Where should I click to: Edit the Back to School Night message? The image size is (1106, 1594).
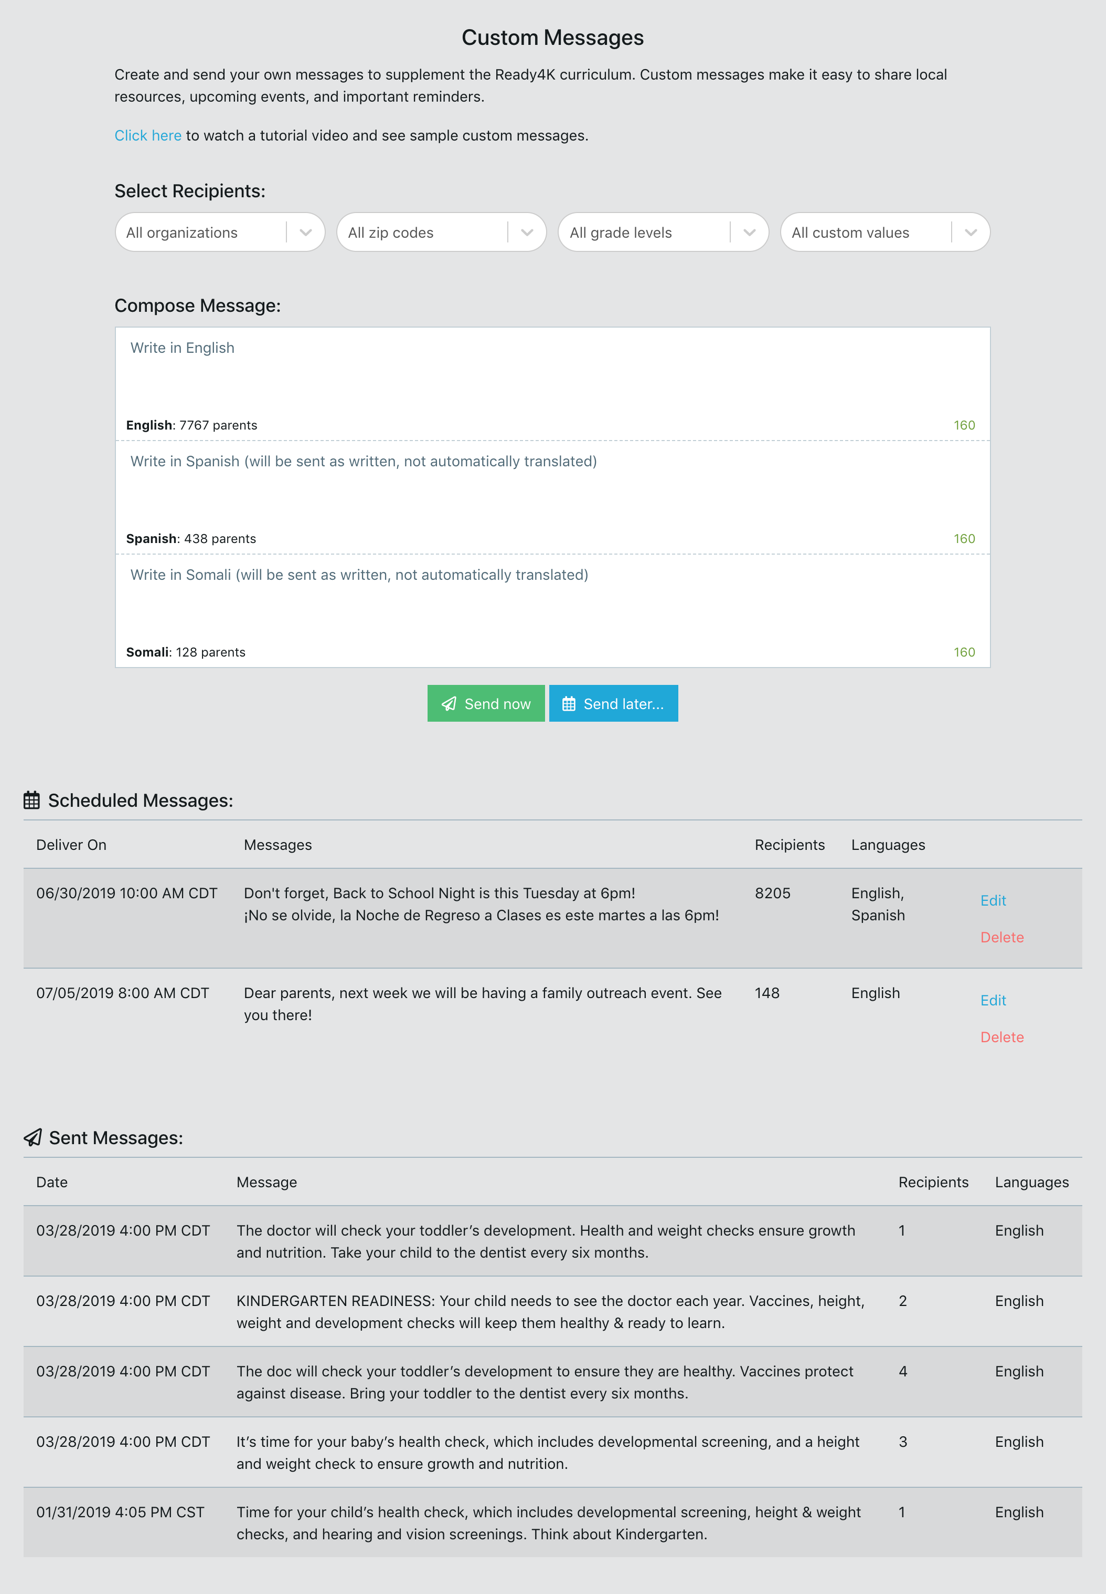pyautogui.click(x=993, y=900)
